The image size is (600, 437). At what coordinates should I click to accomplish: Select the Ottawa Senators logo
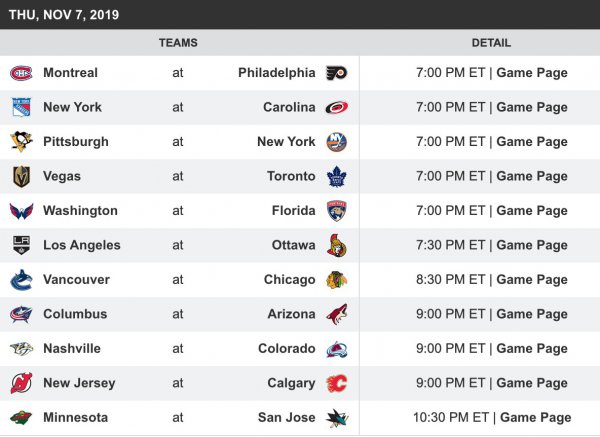(336, 245)
